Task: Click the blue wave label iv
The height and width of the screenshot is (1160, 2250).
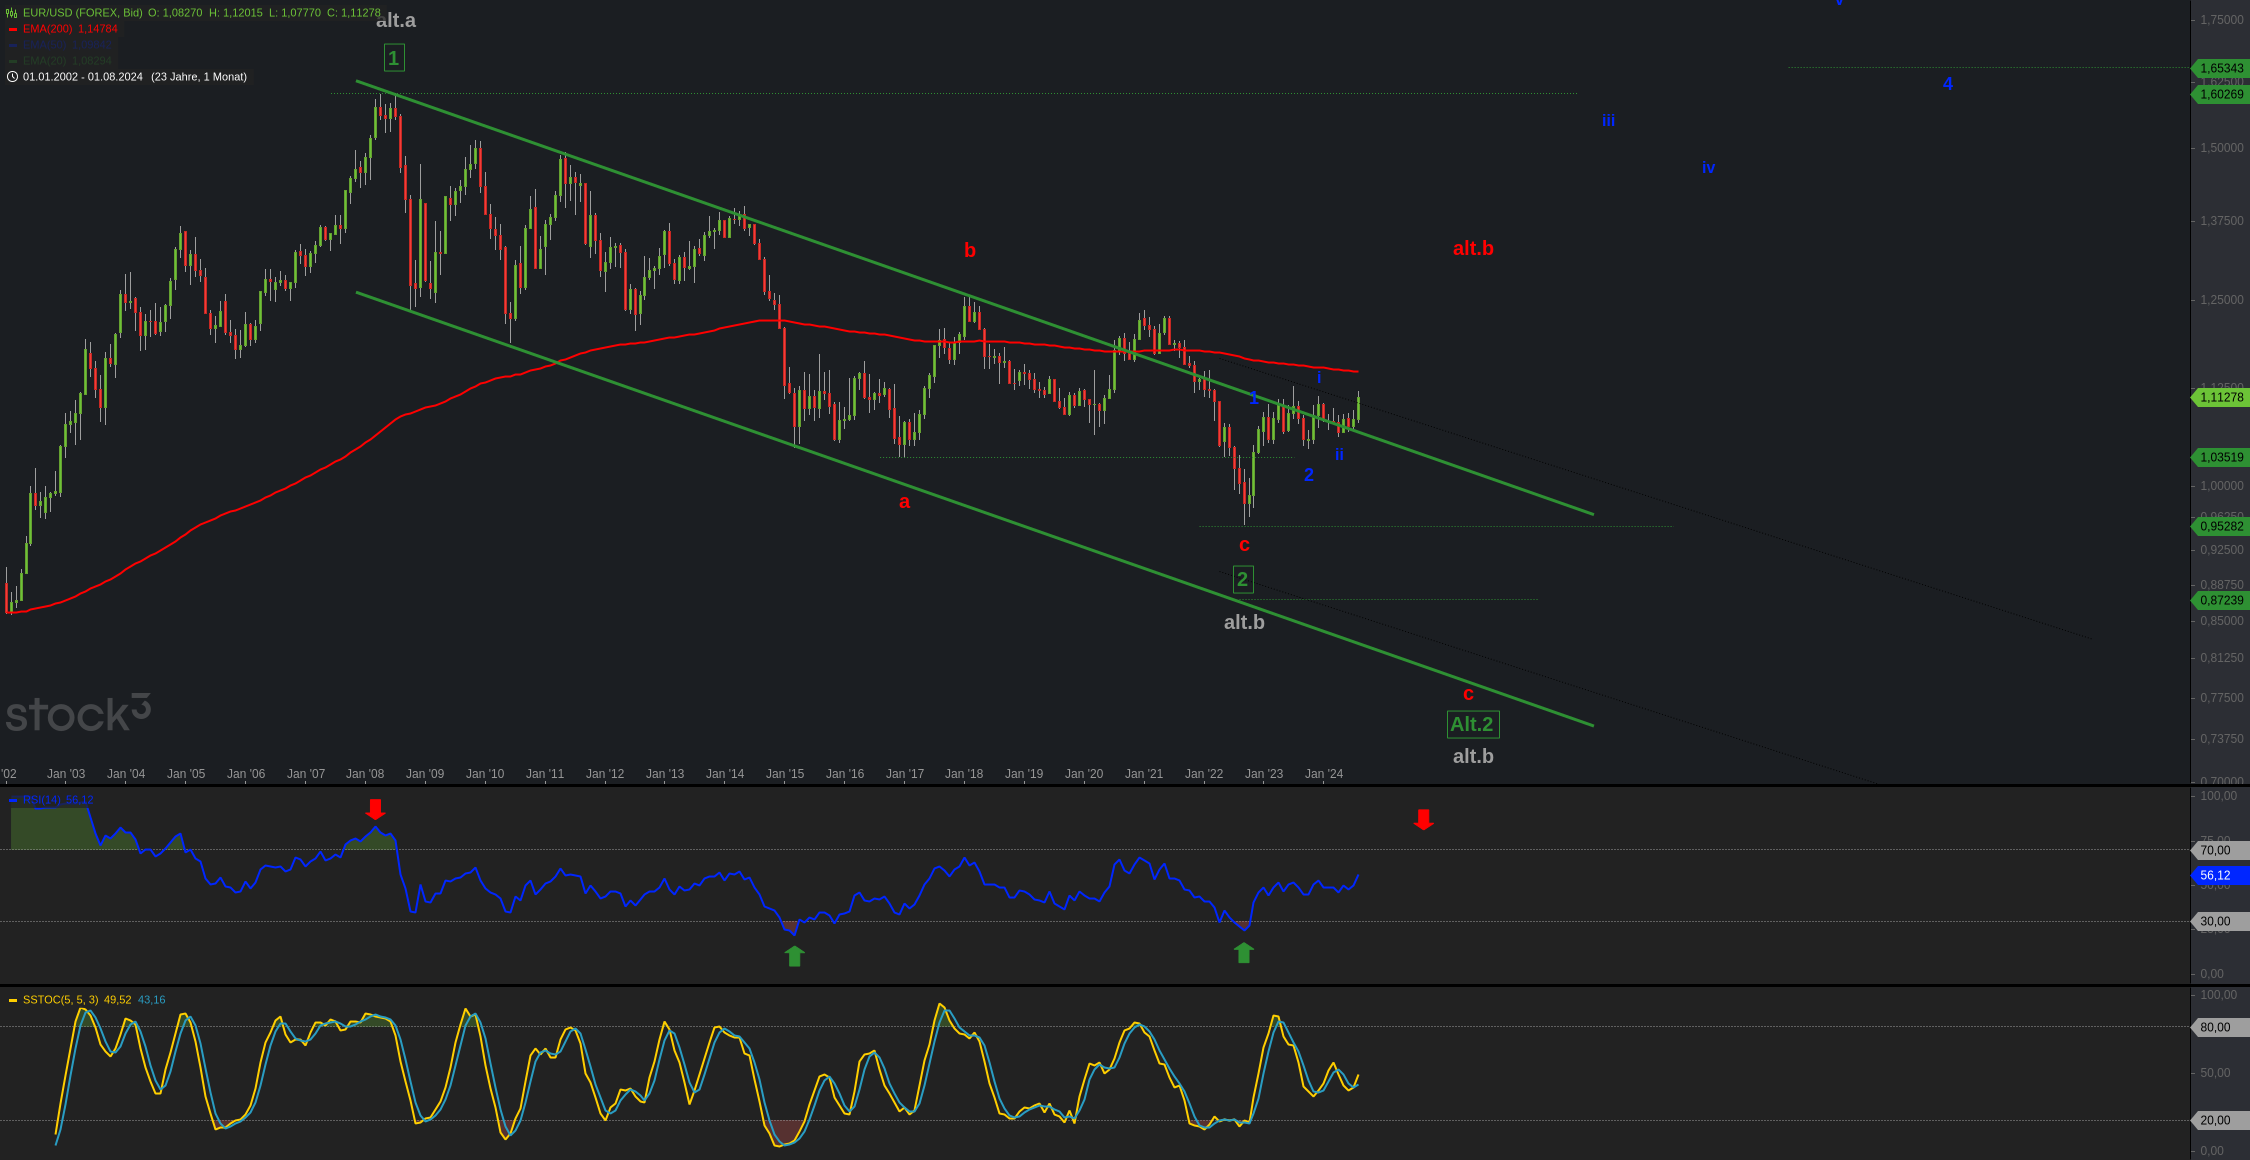Action: pos(1708,168)
